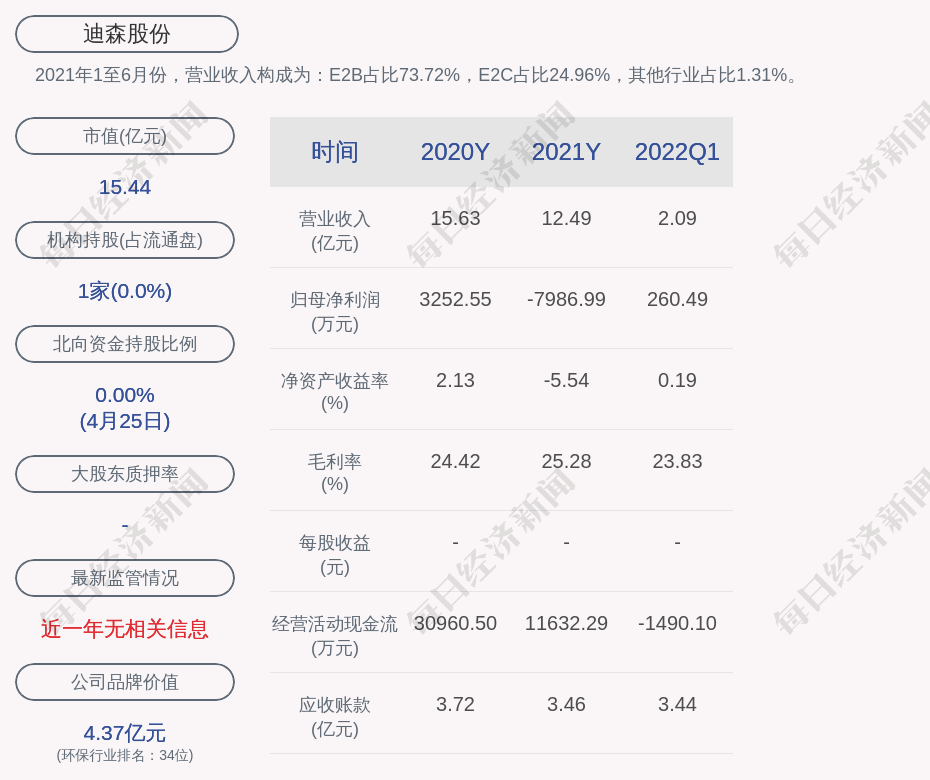Click the 经营活动现金流(万元) row label
The height and width of the screenshot is (780, 930).
[335, 636]
